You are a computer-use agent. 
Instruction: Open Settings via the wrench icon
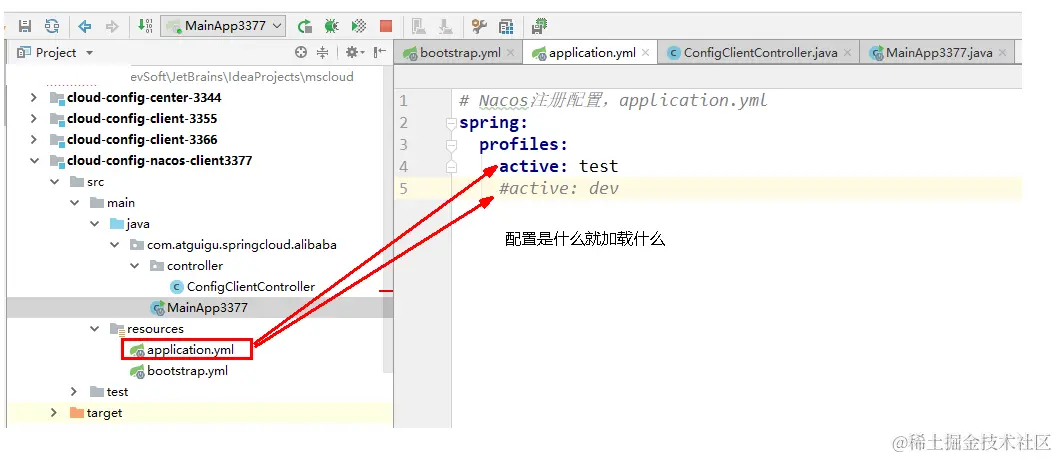click(x=479, y=26)
